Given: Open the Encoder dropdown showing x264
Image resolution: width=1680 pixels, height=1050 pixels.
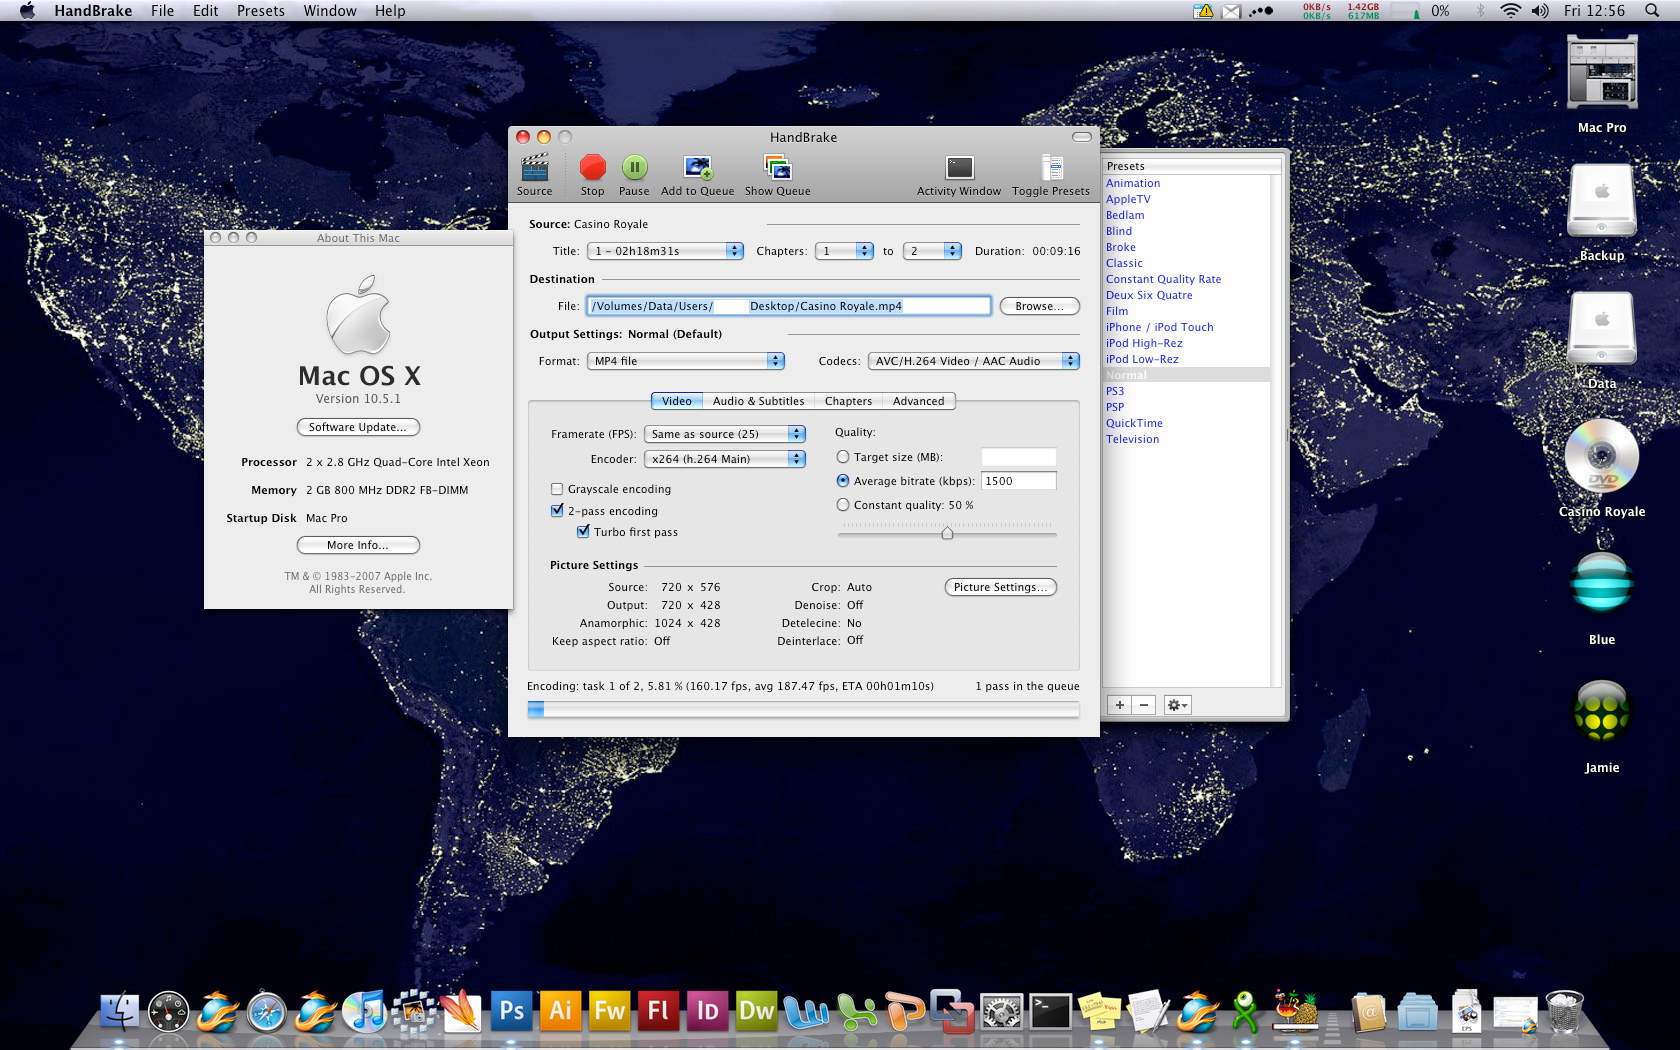Looking at the screenshot, I should 725,459.
